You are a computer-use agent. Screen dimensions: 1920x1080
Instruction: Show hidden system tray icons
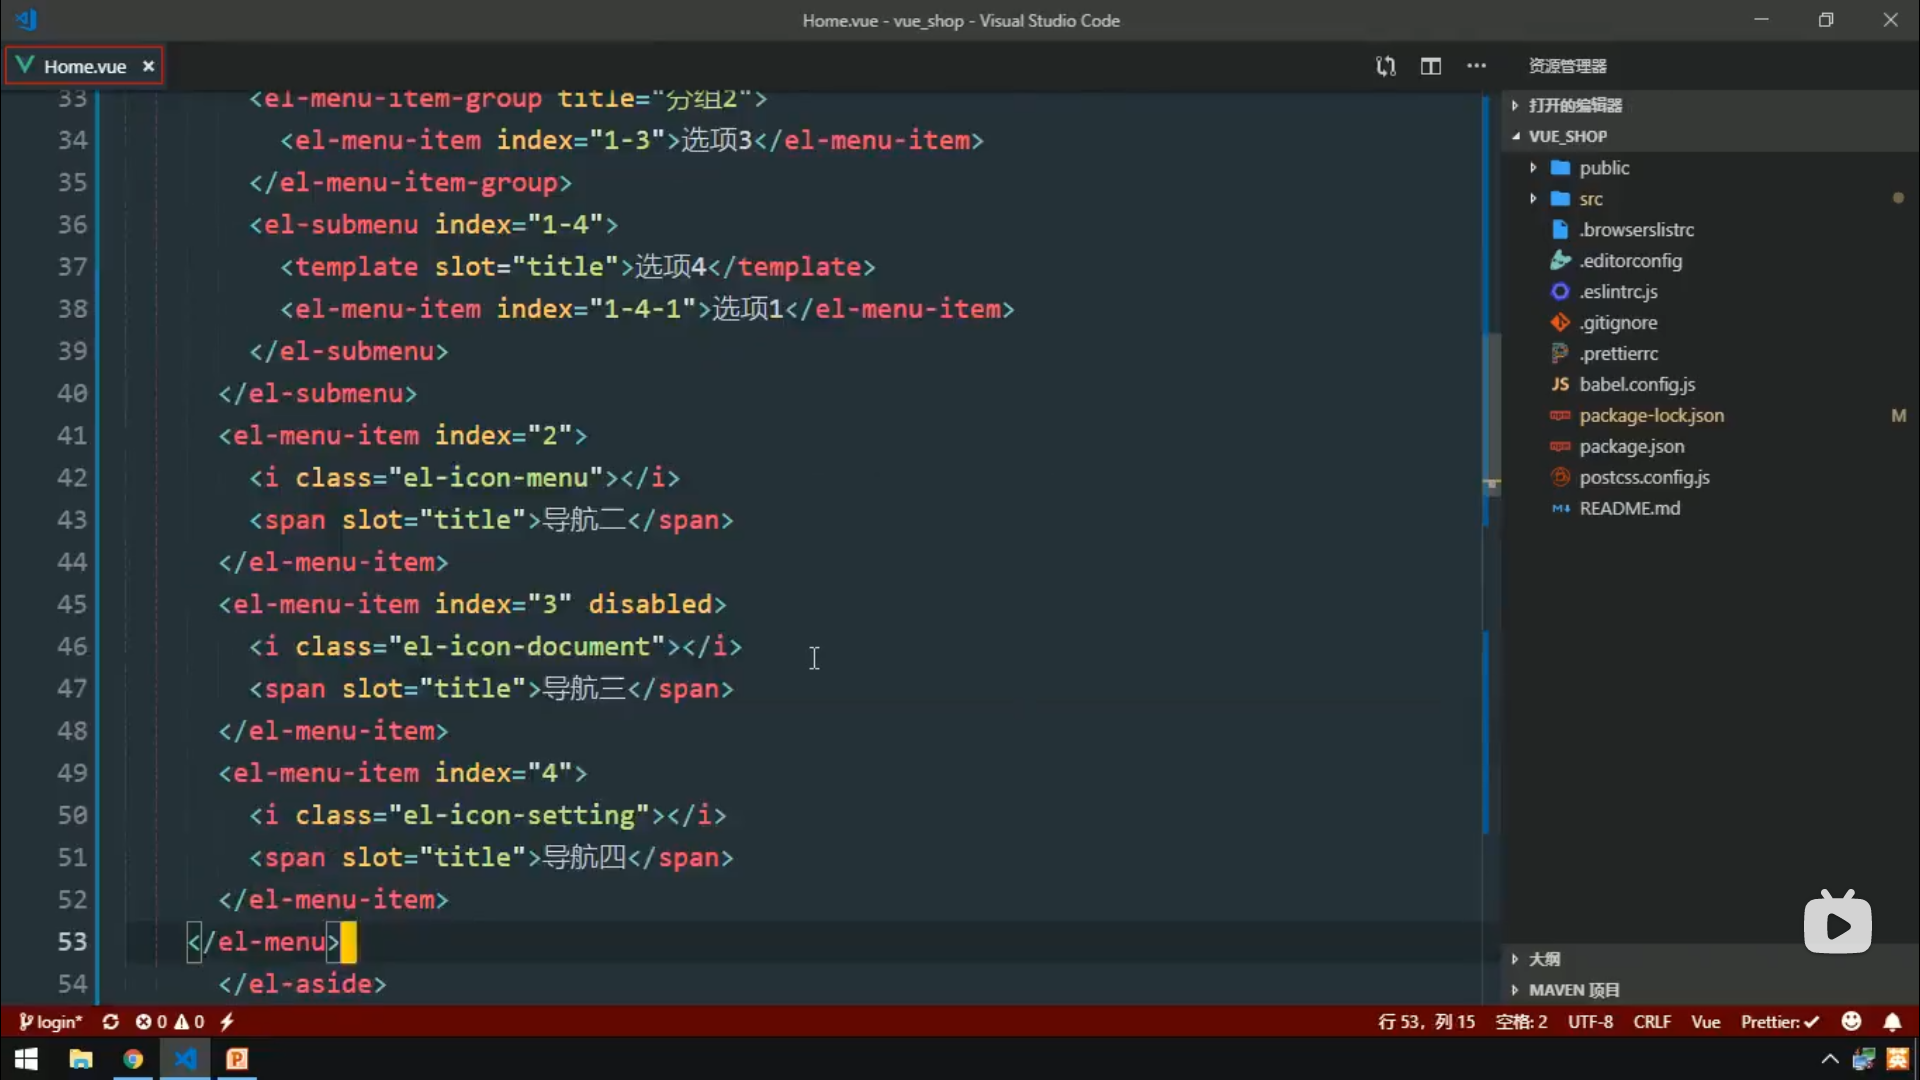click(x=1830, y=1059)
